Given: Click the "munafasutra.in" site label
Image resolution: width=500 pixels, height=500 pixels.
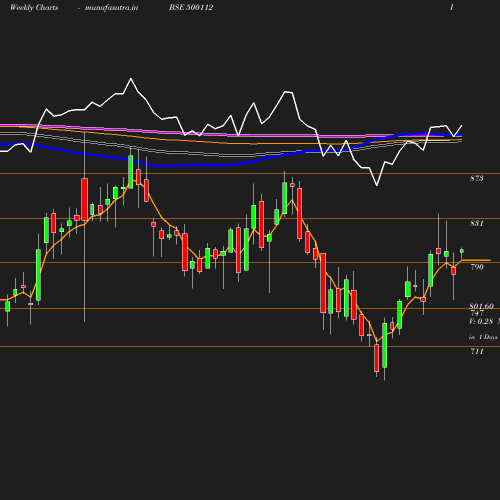Looking at the screenshot, I should click(111, 7).
